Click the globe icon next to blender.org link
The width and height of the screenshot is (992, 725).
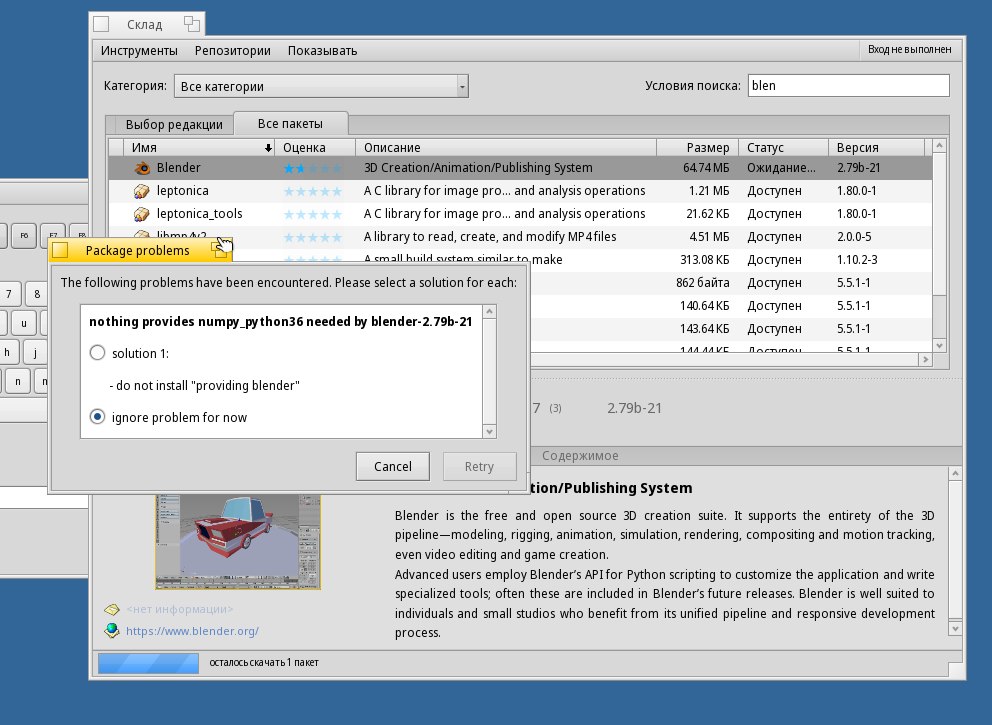pyautogui.click(x=112, y=630)
